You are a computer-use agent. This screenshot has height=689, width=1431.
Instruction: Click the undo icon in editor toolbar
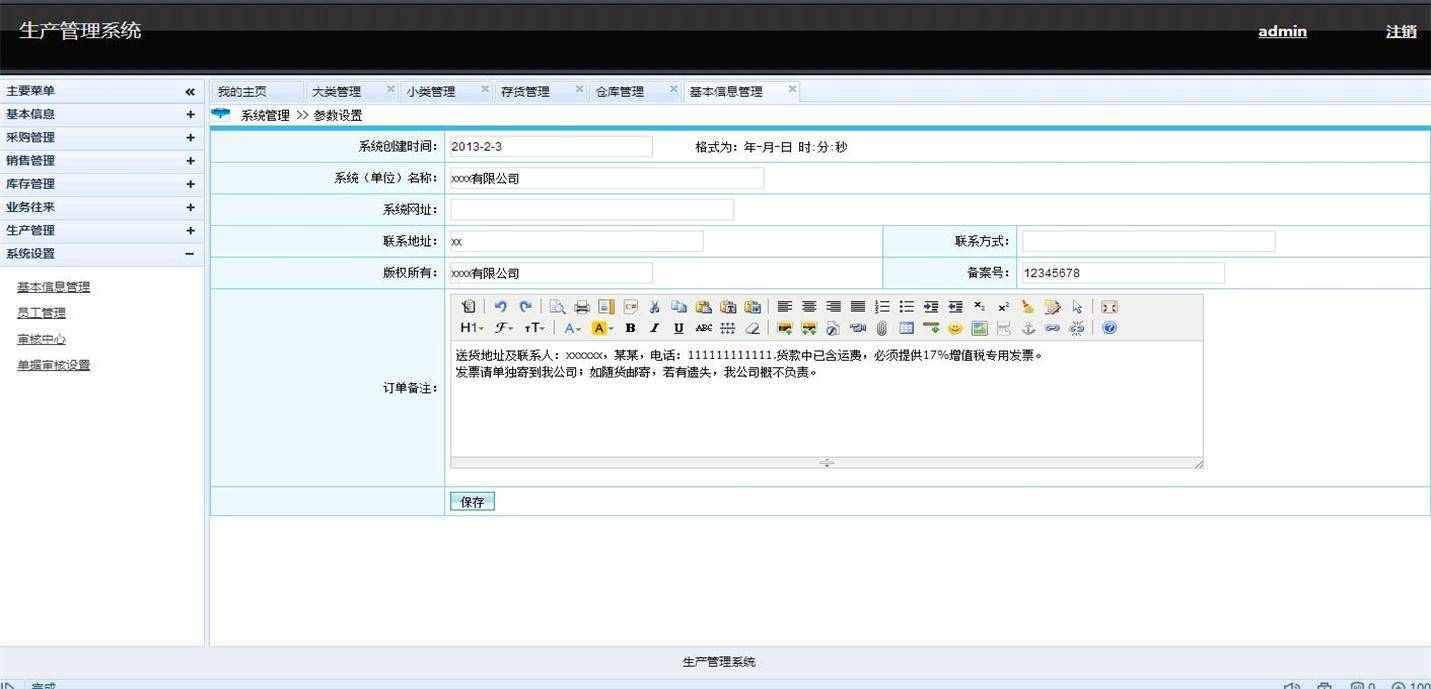[x=501, y=307]
